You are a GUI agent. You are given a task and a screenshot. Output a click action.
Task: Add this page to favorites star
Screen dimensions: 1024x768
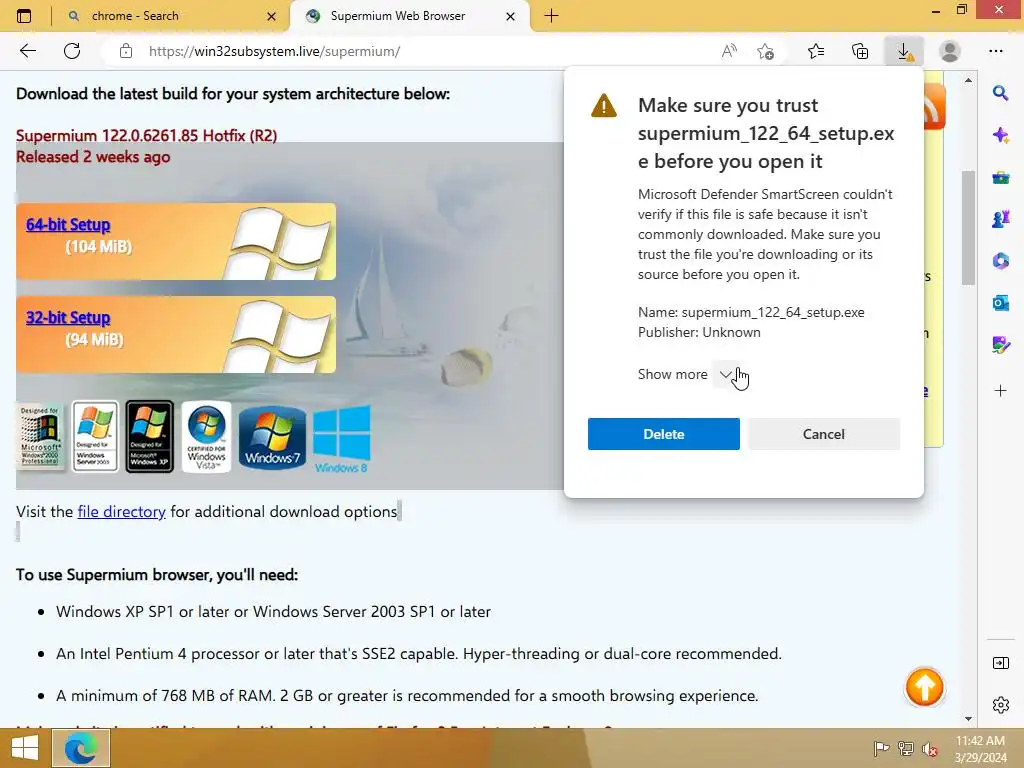(765, 51)
